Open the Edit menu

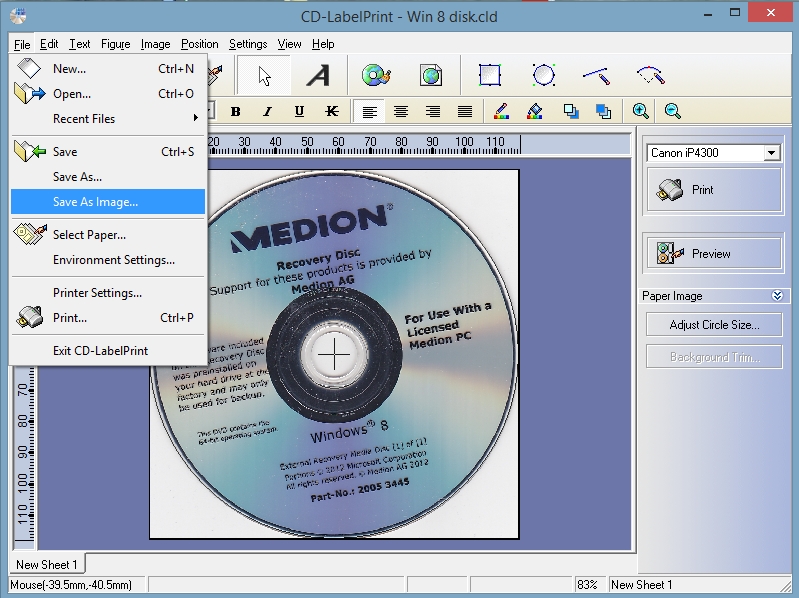(x=49, y=44)
